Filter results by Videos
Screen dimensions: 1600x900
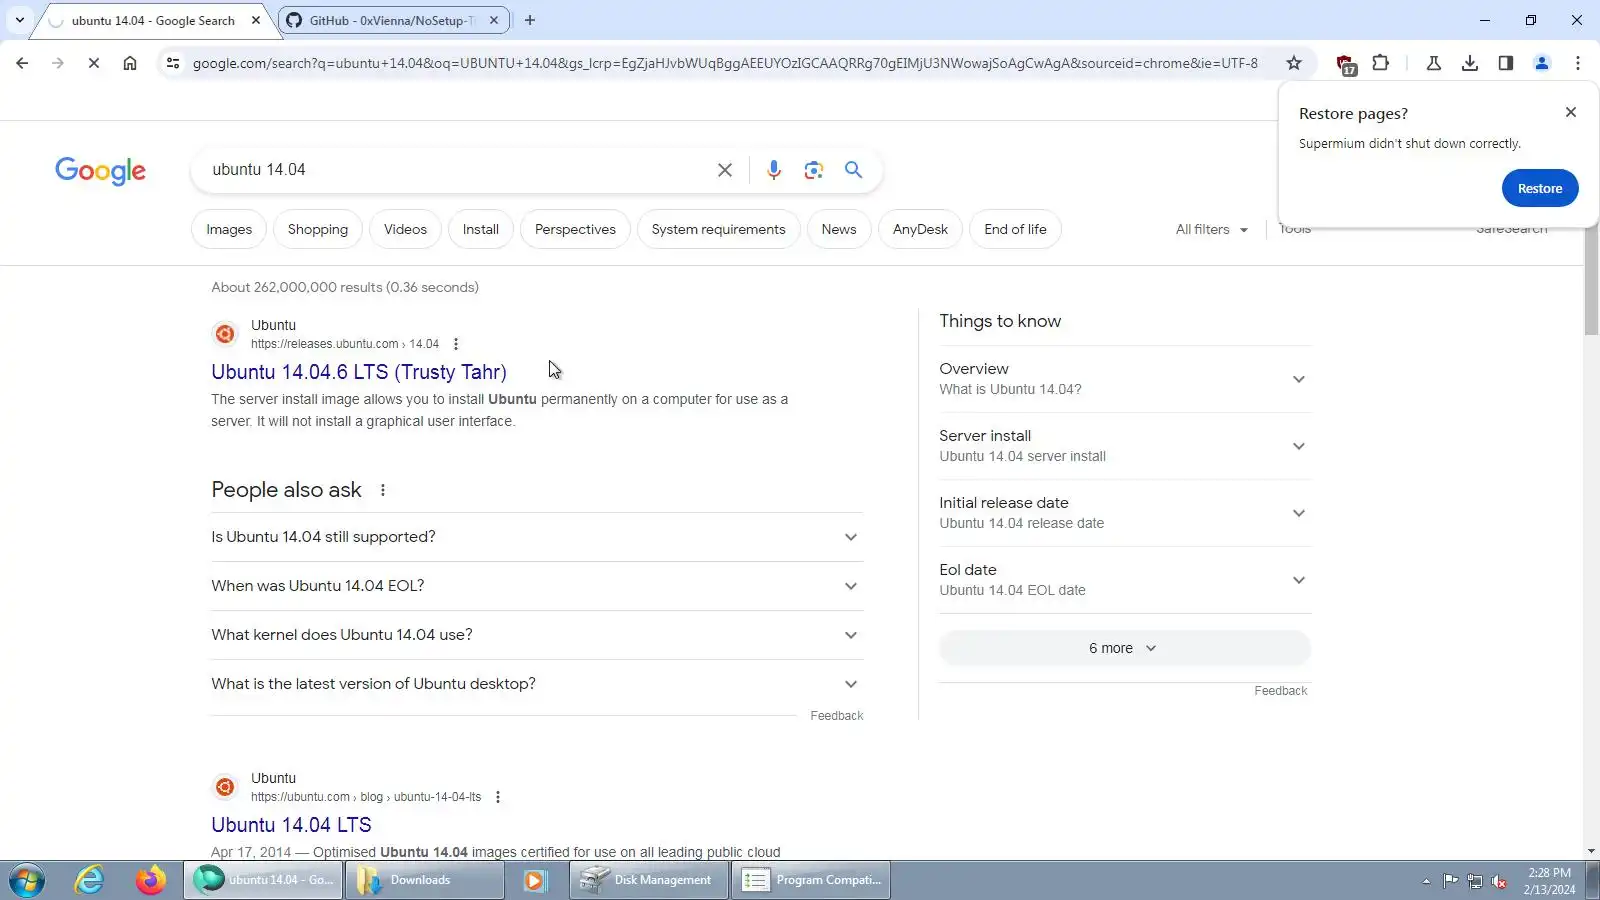point(405,229)
